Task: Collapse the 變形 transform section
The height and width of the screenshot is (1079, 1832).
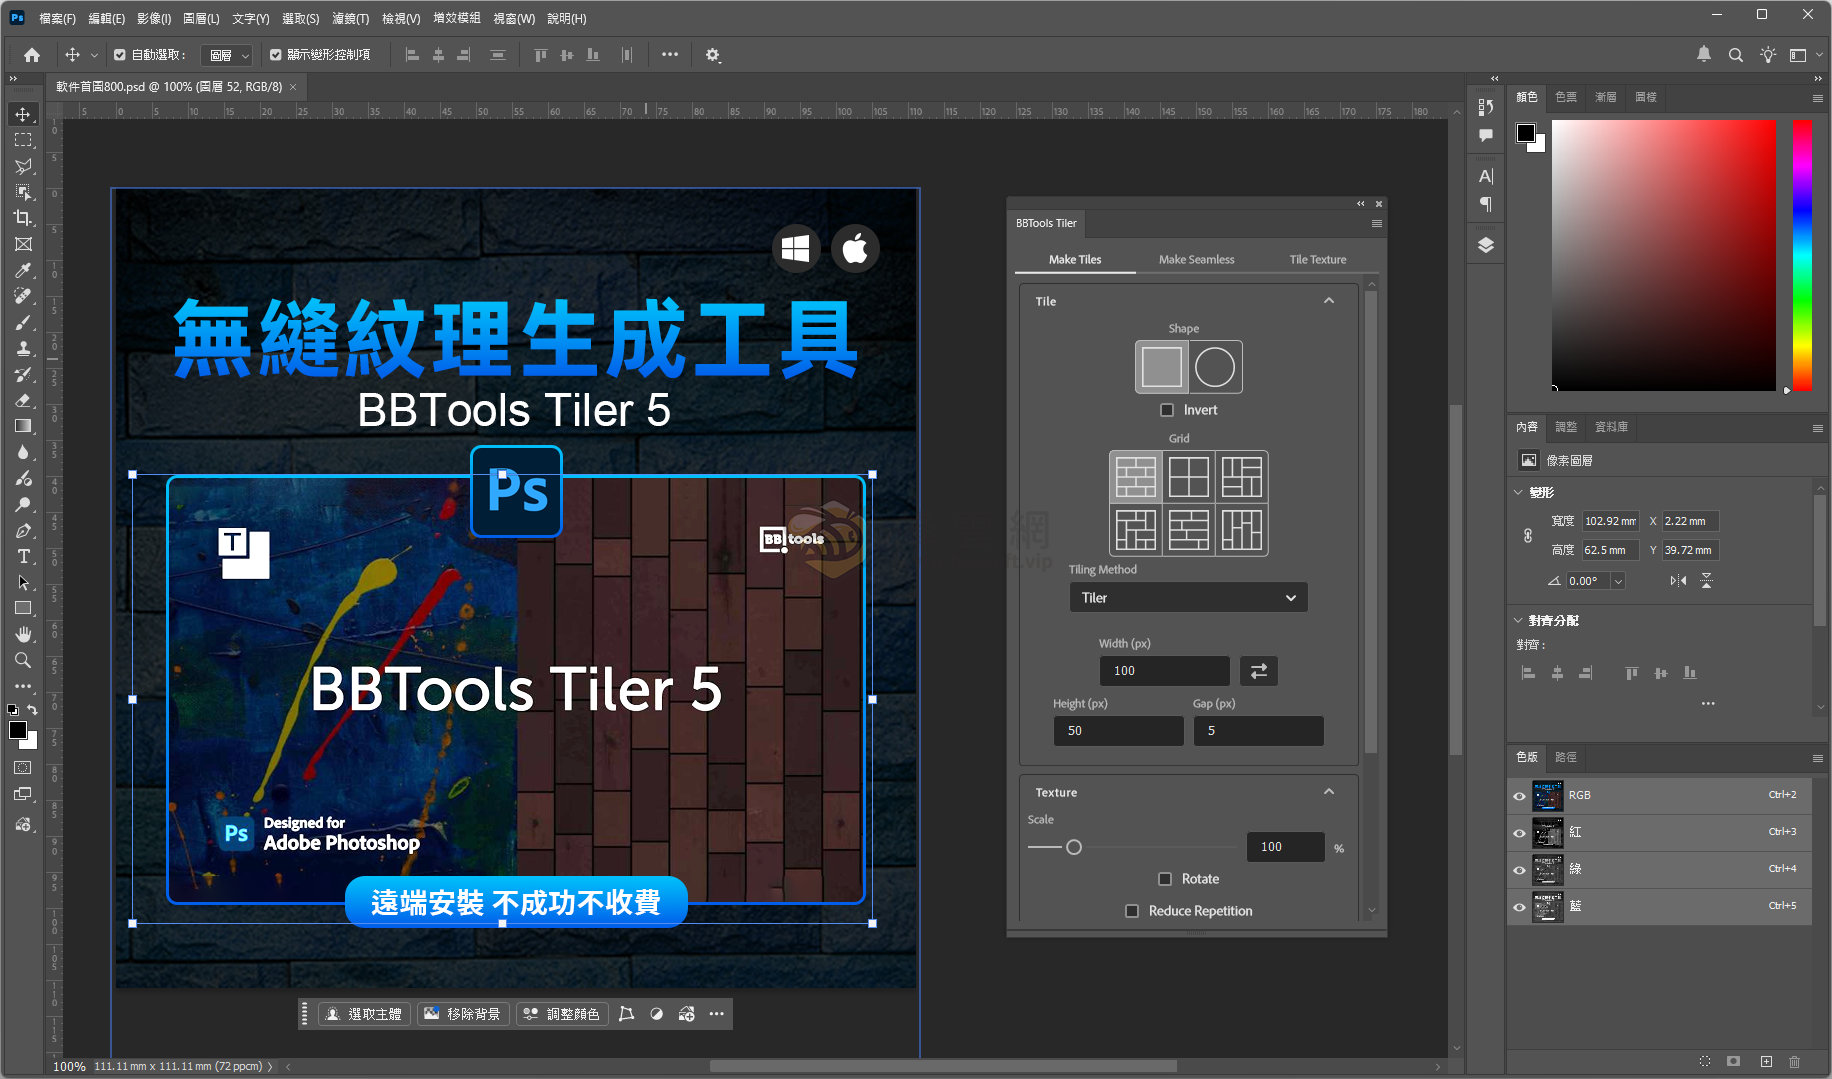Action: tap(1518, 493)
